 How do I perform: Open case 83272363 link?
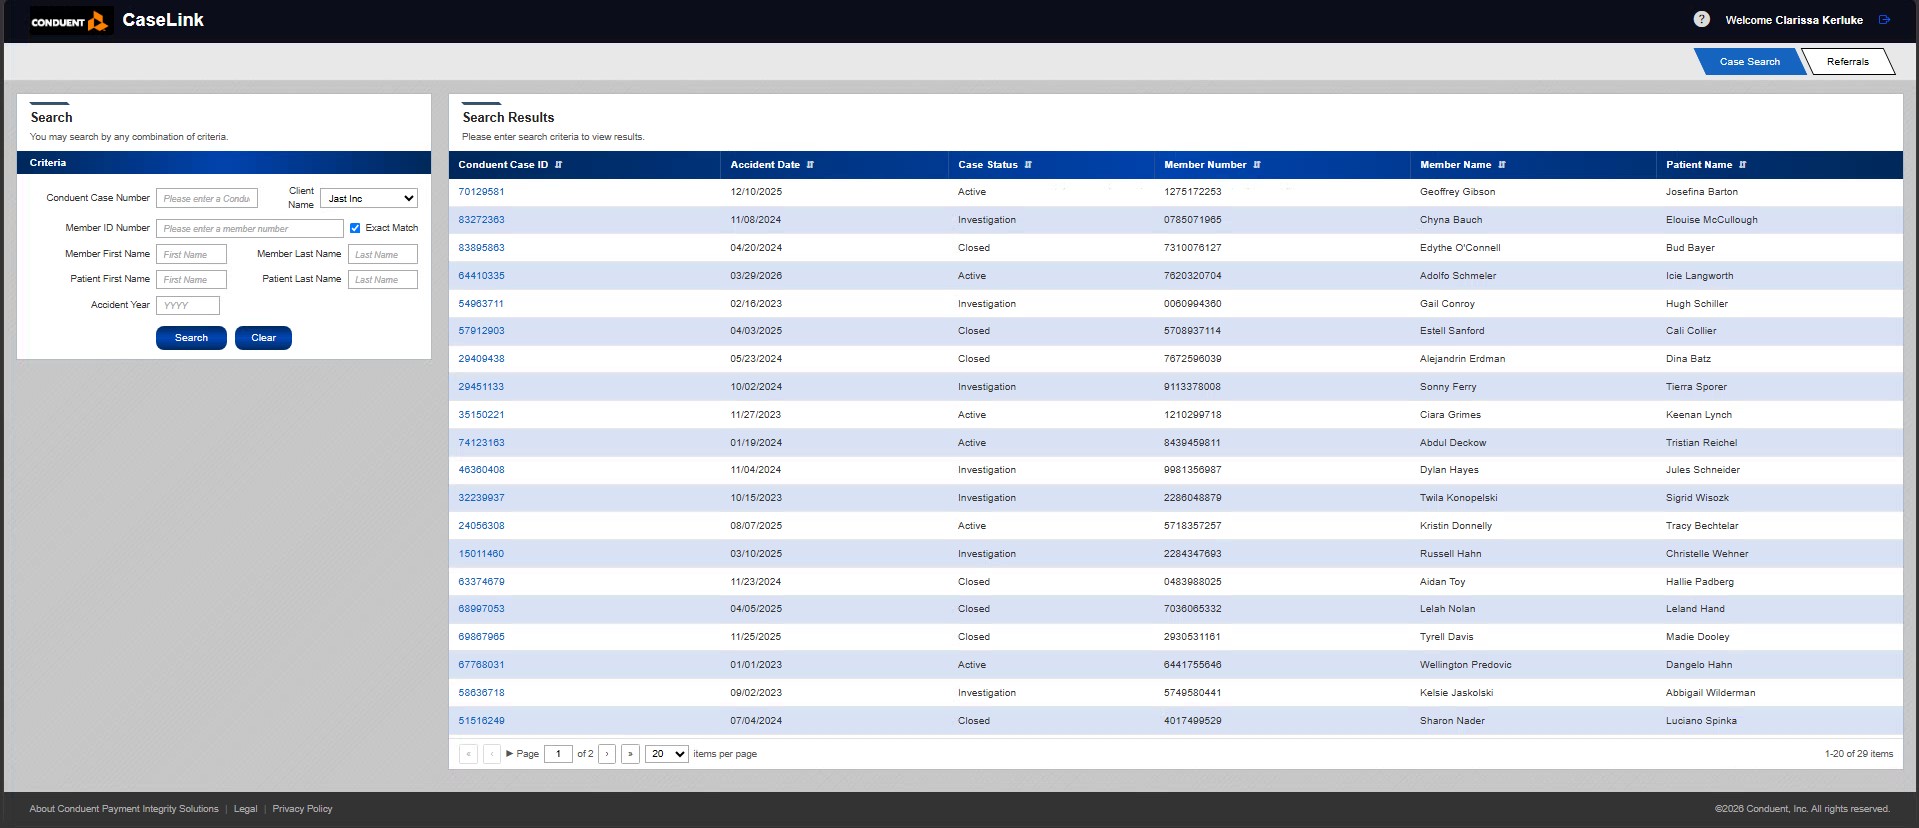[481, 220]
